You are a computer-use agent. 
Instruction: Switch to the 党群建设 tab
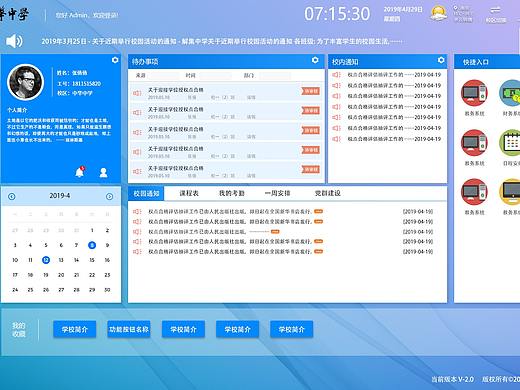point(327,193)
